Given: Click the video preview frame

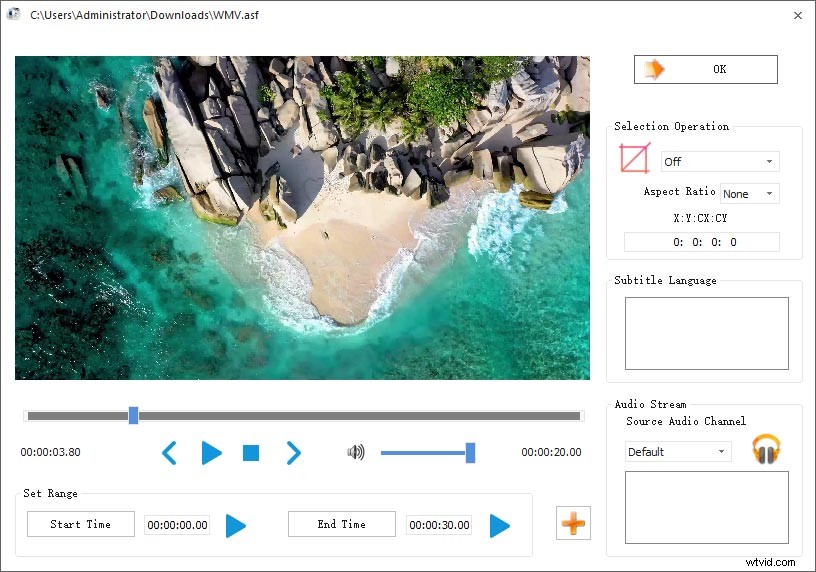Looking at the screenshot, I should 302,218.
